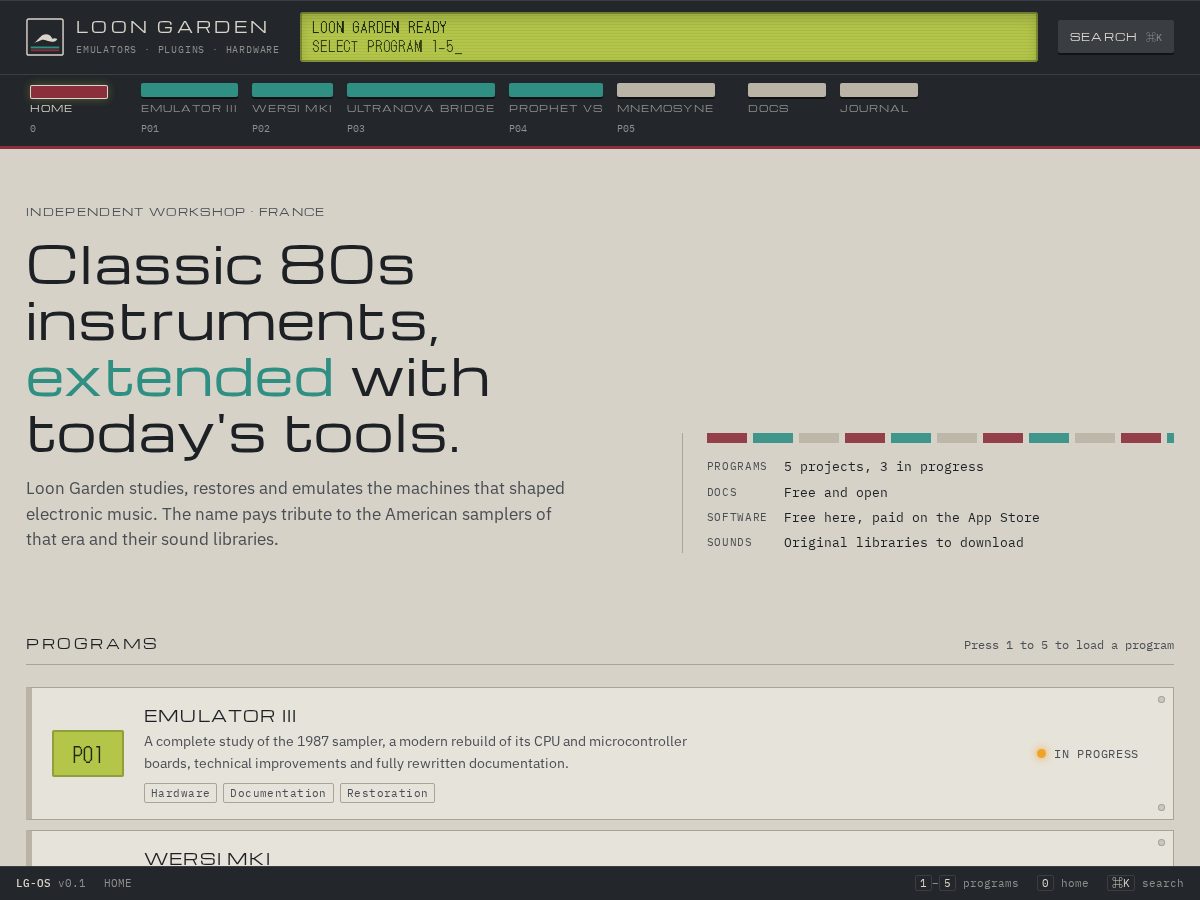The image size is (1200, 900).
Task: Open the EMULATOR III card title
Action: [220, 715]
